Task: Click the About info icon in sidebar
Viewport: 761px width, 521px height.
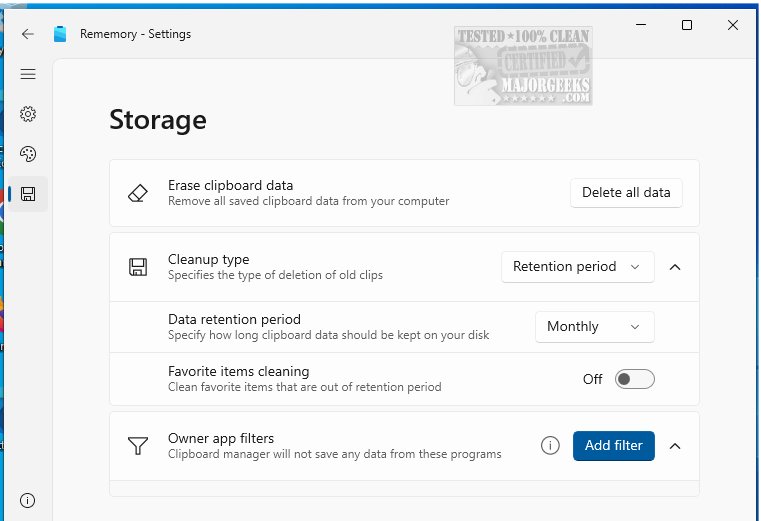Action: point(28,500)
